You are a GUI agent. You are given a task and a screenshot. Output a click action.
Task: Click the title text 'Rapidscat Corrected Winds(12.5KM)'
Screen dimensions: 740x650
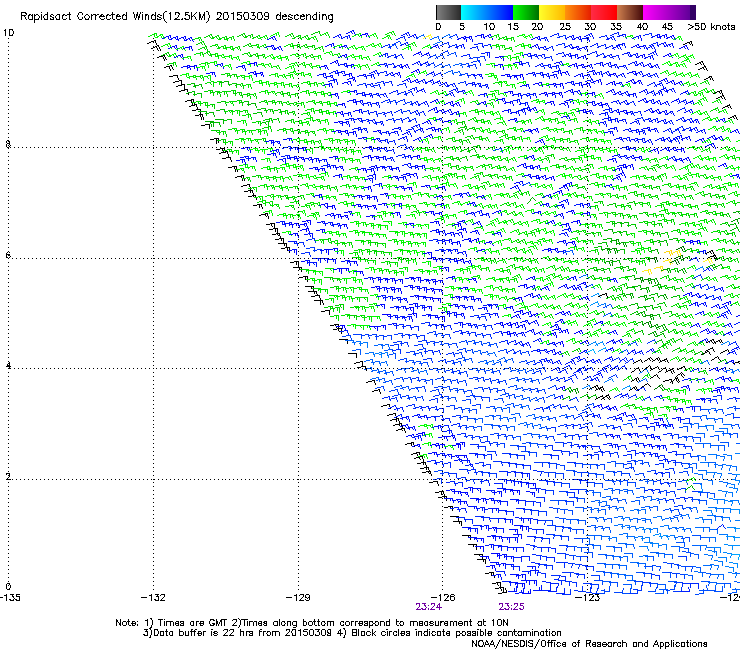pyautogui.click(x=115, y=17)
